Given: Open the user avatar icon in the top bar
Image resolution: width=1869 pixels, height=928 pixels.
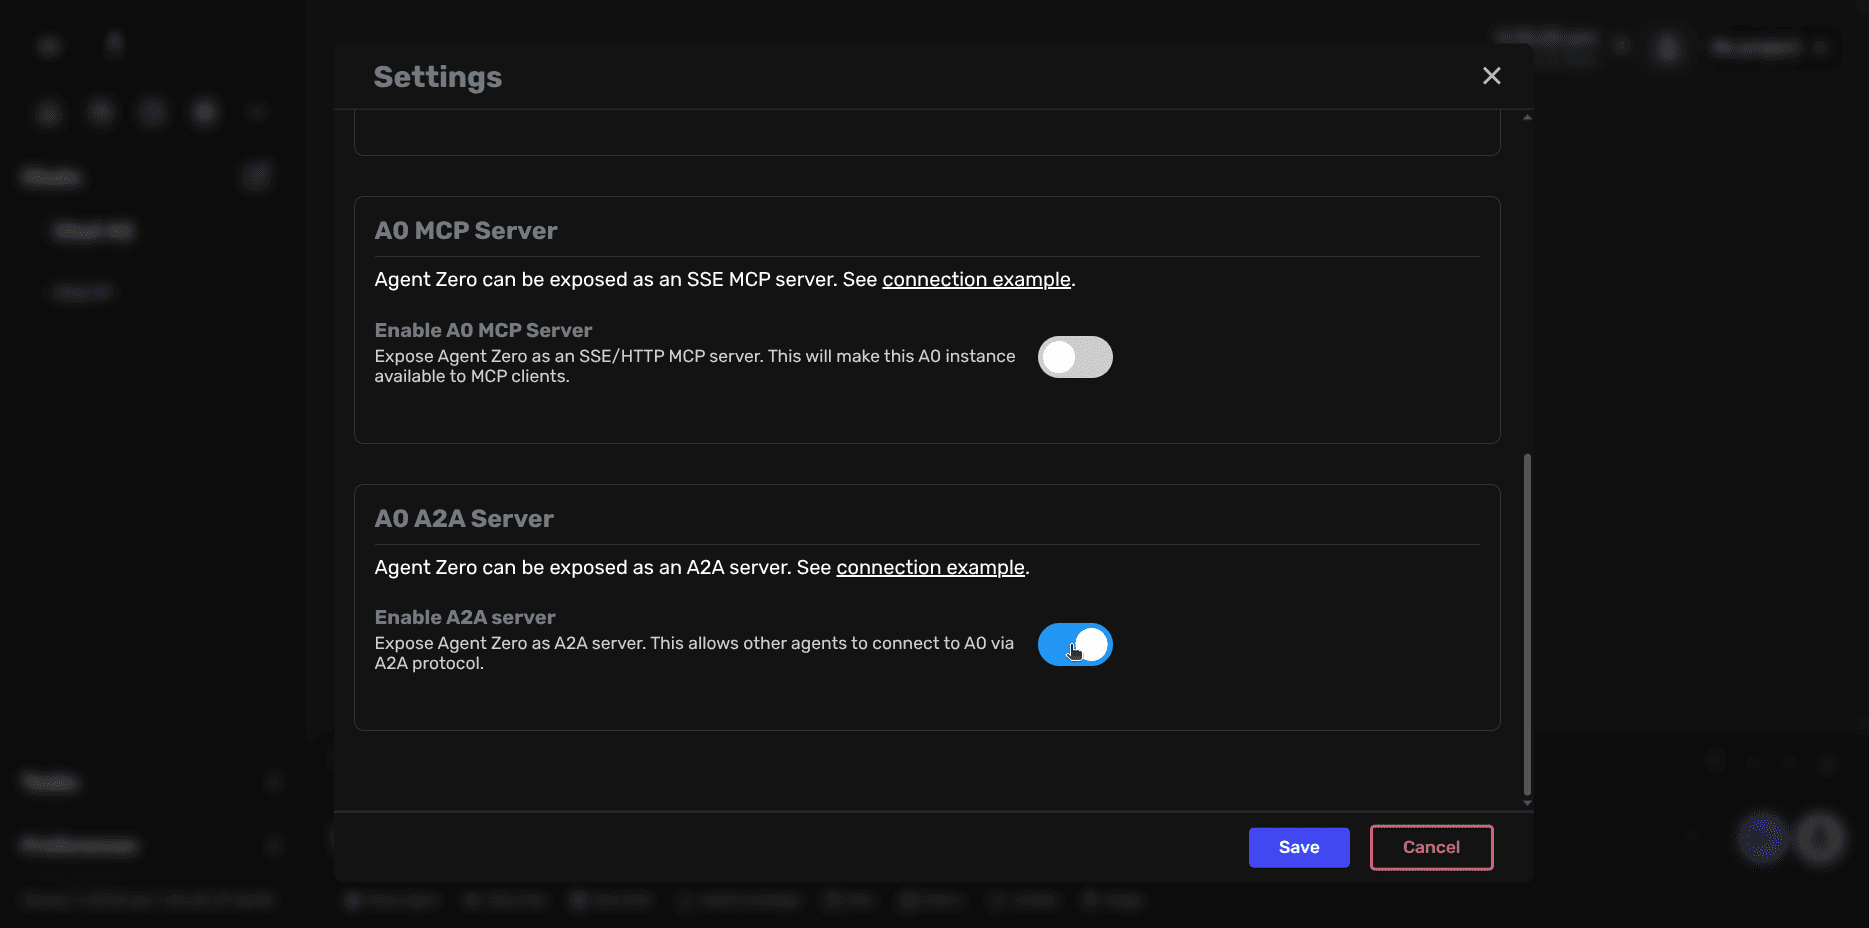Looking at the screenshot, I should (x=1666, y=47).
